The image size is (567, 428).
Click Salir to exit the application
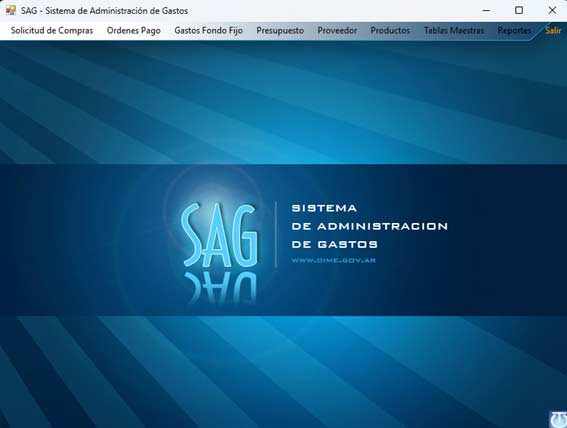553,31
